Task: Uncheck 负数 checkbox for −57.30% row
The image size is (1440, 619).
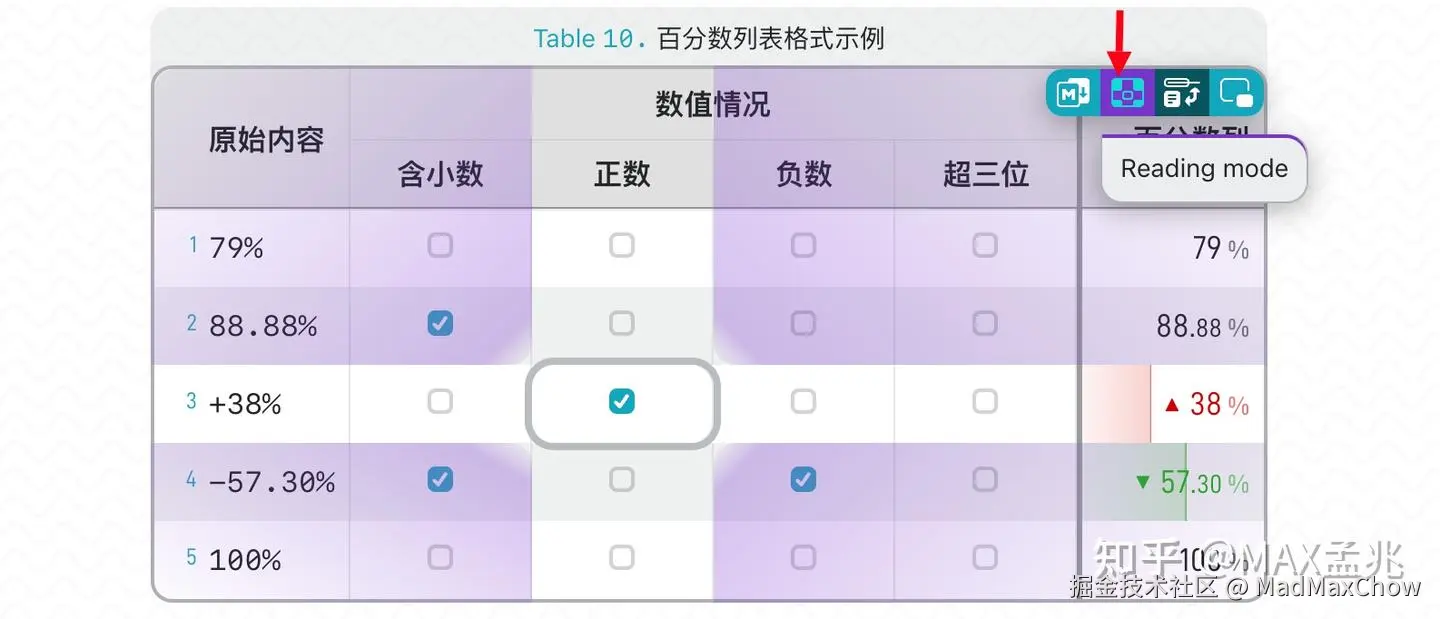Action: [x=803, y=480]
